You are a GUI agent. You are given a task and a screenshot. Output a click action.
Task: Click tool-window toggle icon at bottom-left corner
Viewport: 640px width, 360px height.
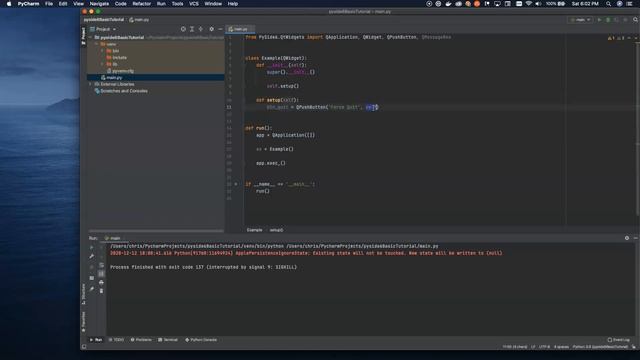tap(84, 347)
